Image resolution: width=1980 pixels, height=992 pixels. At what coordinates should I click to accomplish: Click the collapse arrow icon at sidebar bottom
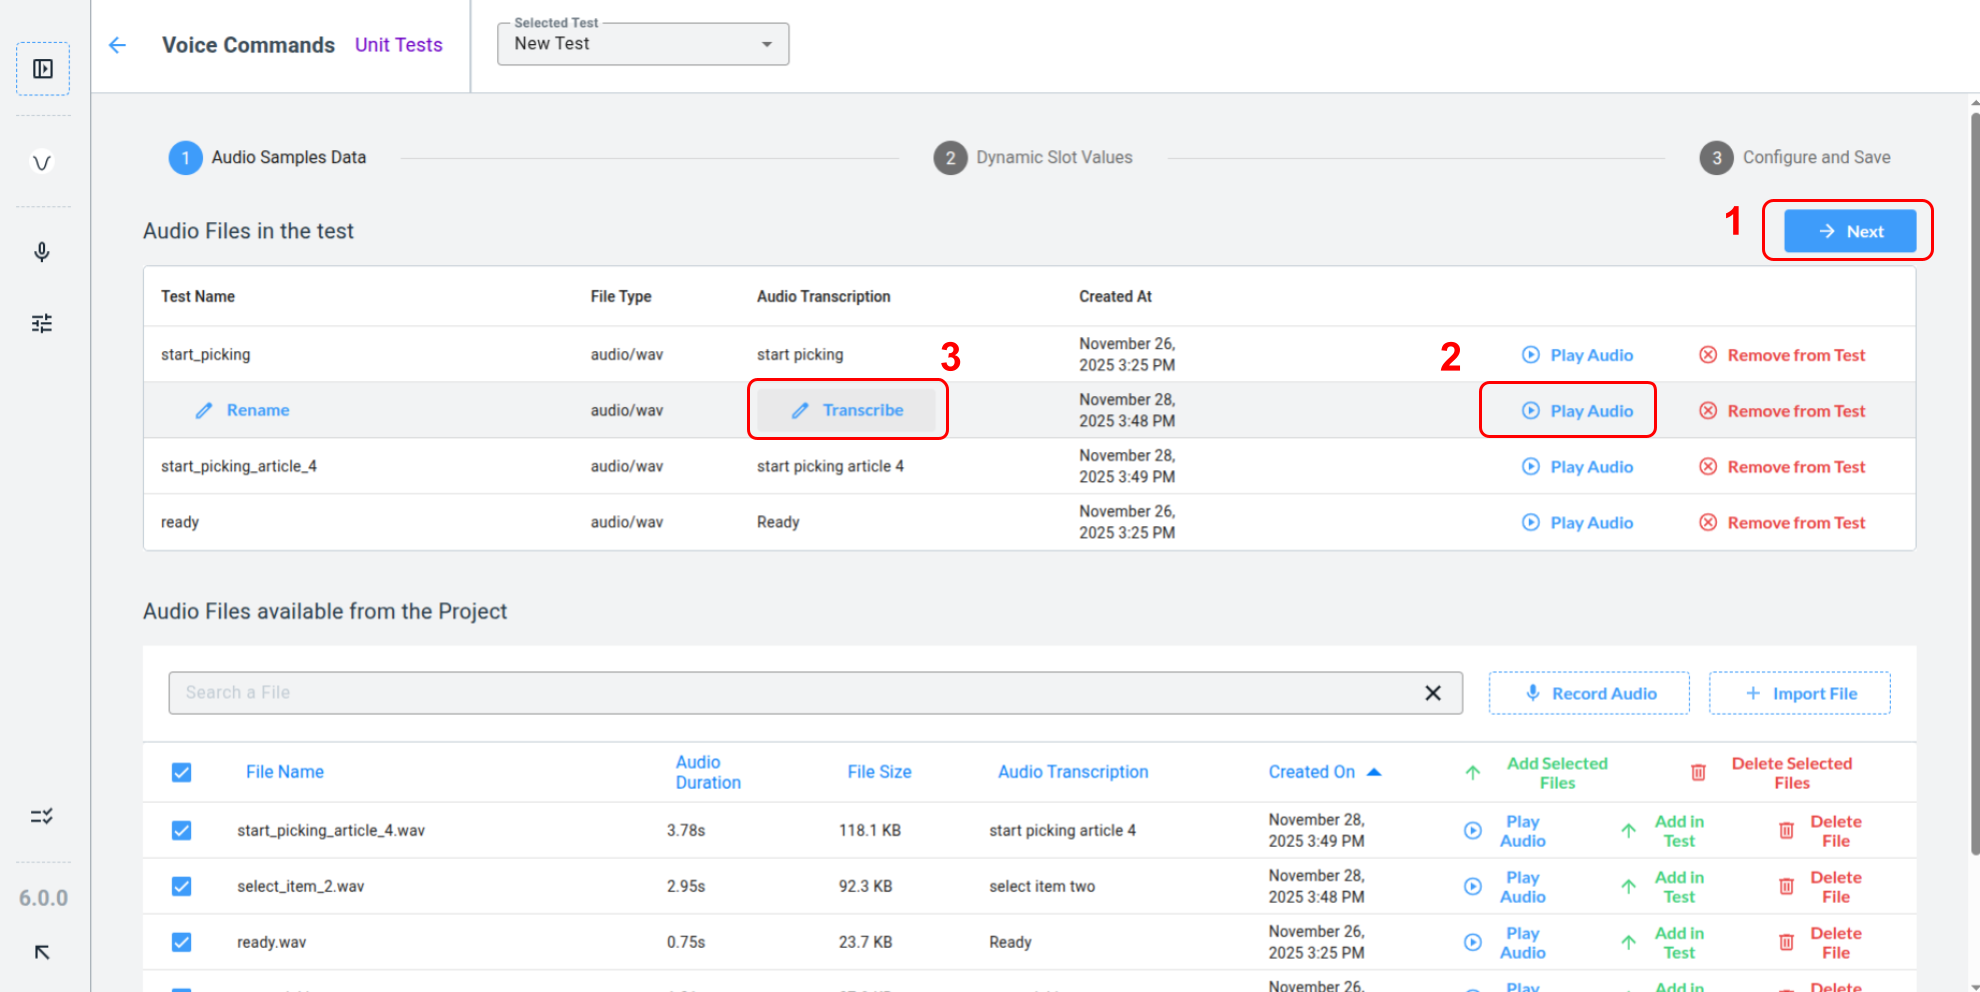[x=42, y=952]
